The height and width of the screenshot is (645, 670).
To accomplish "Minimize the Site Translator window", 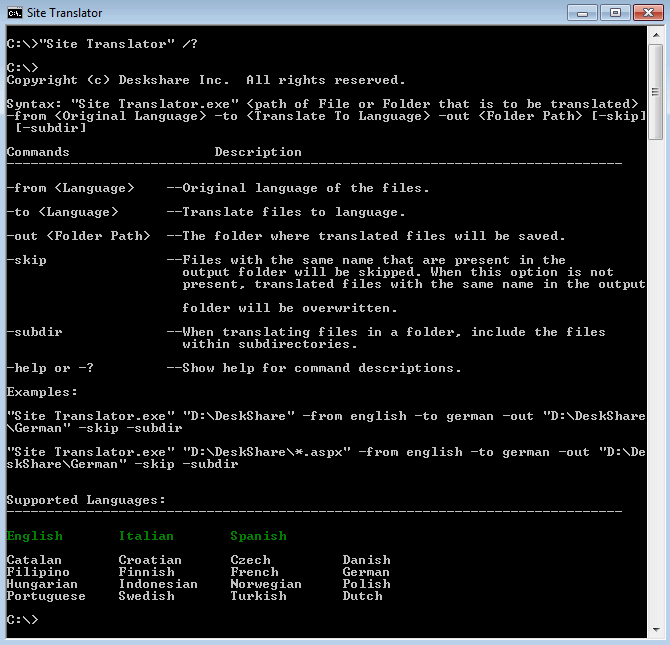I will pyautogui.click(x=582, y=13).
